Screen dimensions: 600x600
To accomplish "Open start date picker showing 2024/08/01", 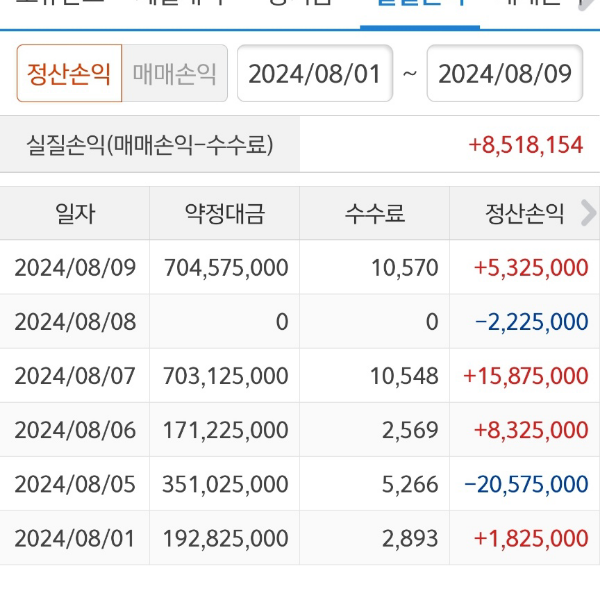I will pos(315,74).
